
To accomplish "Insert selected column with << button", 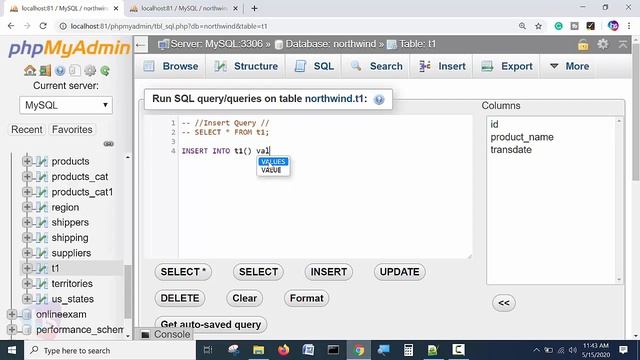I will click(504, 303).
